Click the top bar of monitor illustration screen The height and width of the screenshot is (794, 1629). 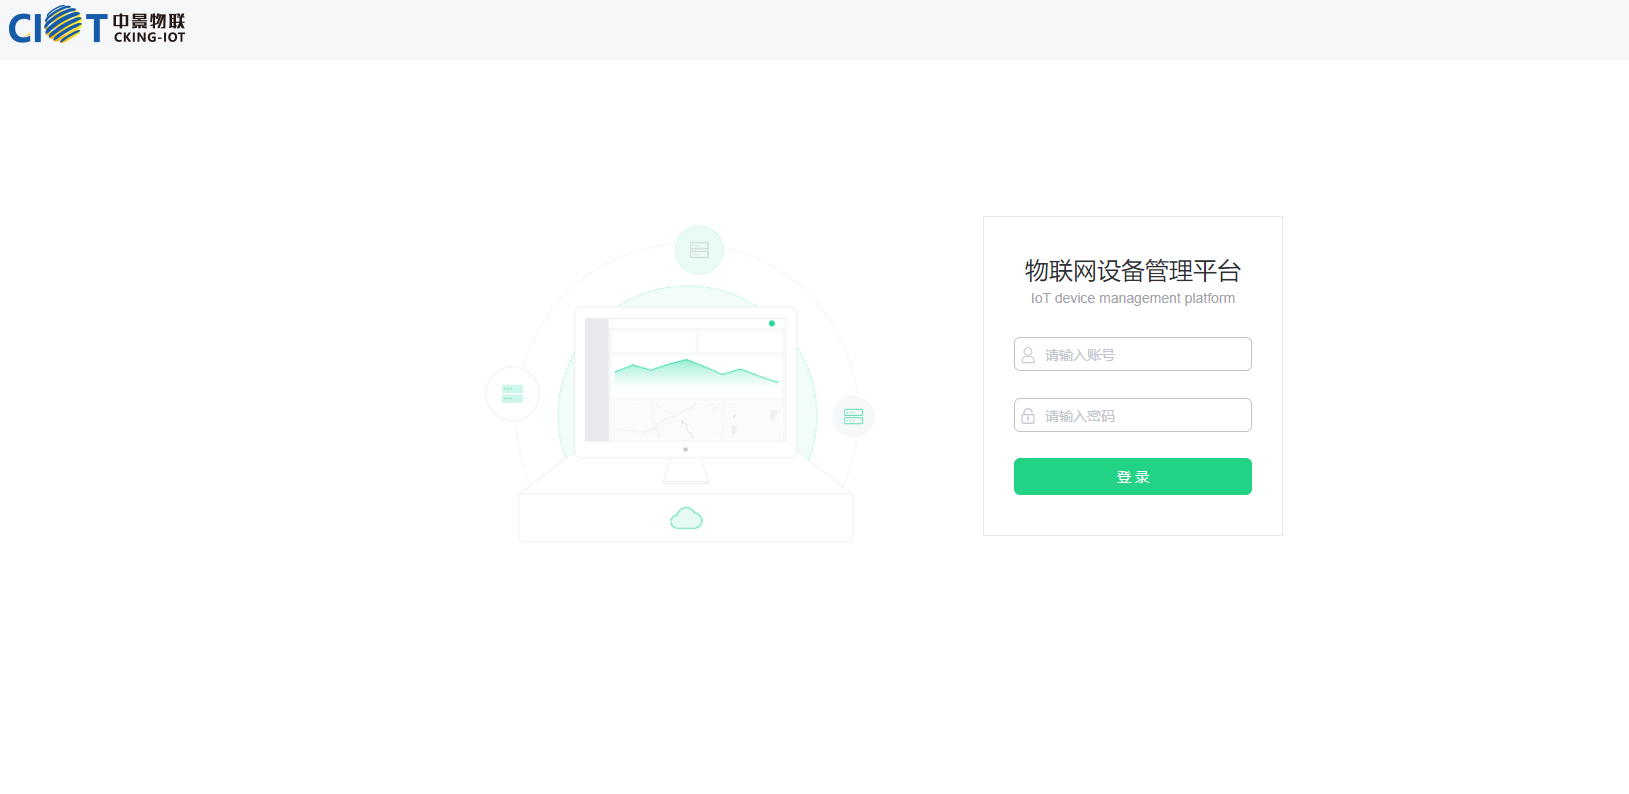[690, 323]
